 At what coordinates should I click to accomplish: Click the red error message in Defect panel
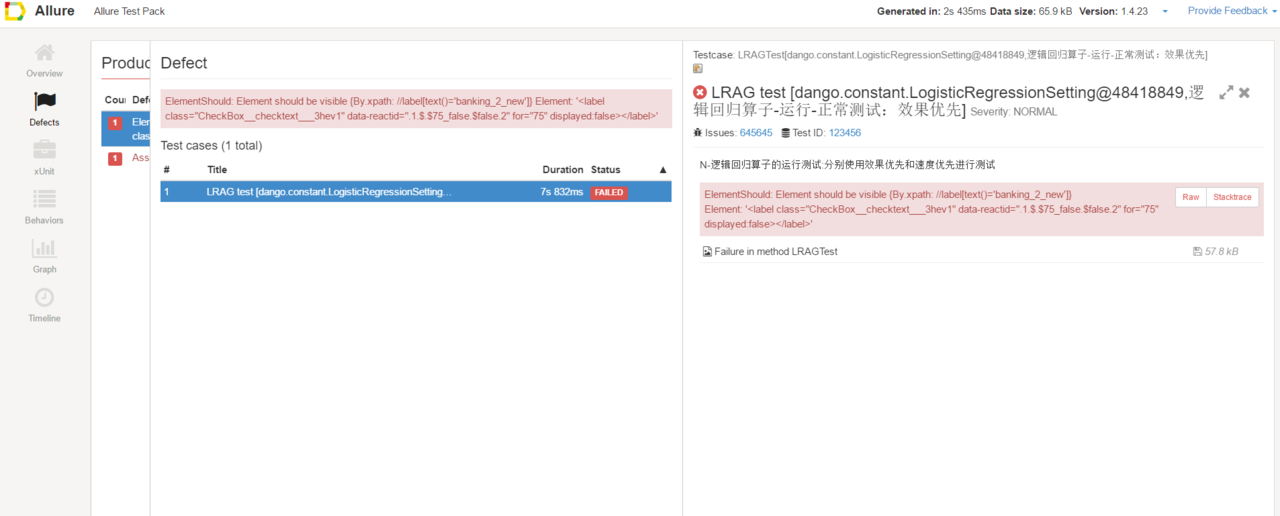(x=416, y=108)
